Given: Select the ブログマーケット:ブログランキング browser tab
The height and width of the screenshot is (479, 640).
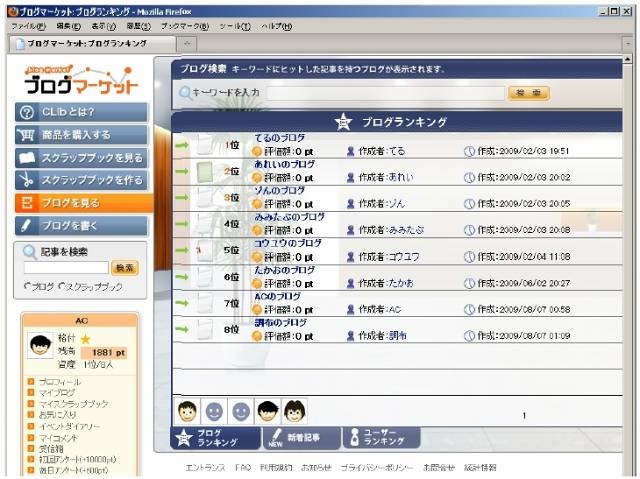Looking at the screenshot, I should click(x=92, y=44).
